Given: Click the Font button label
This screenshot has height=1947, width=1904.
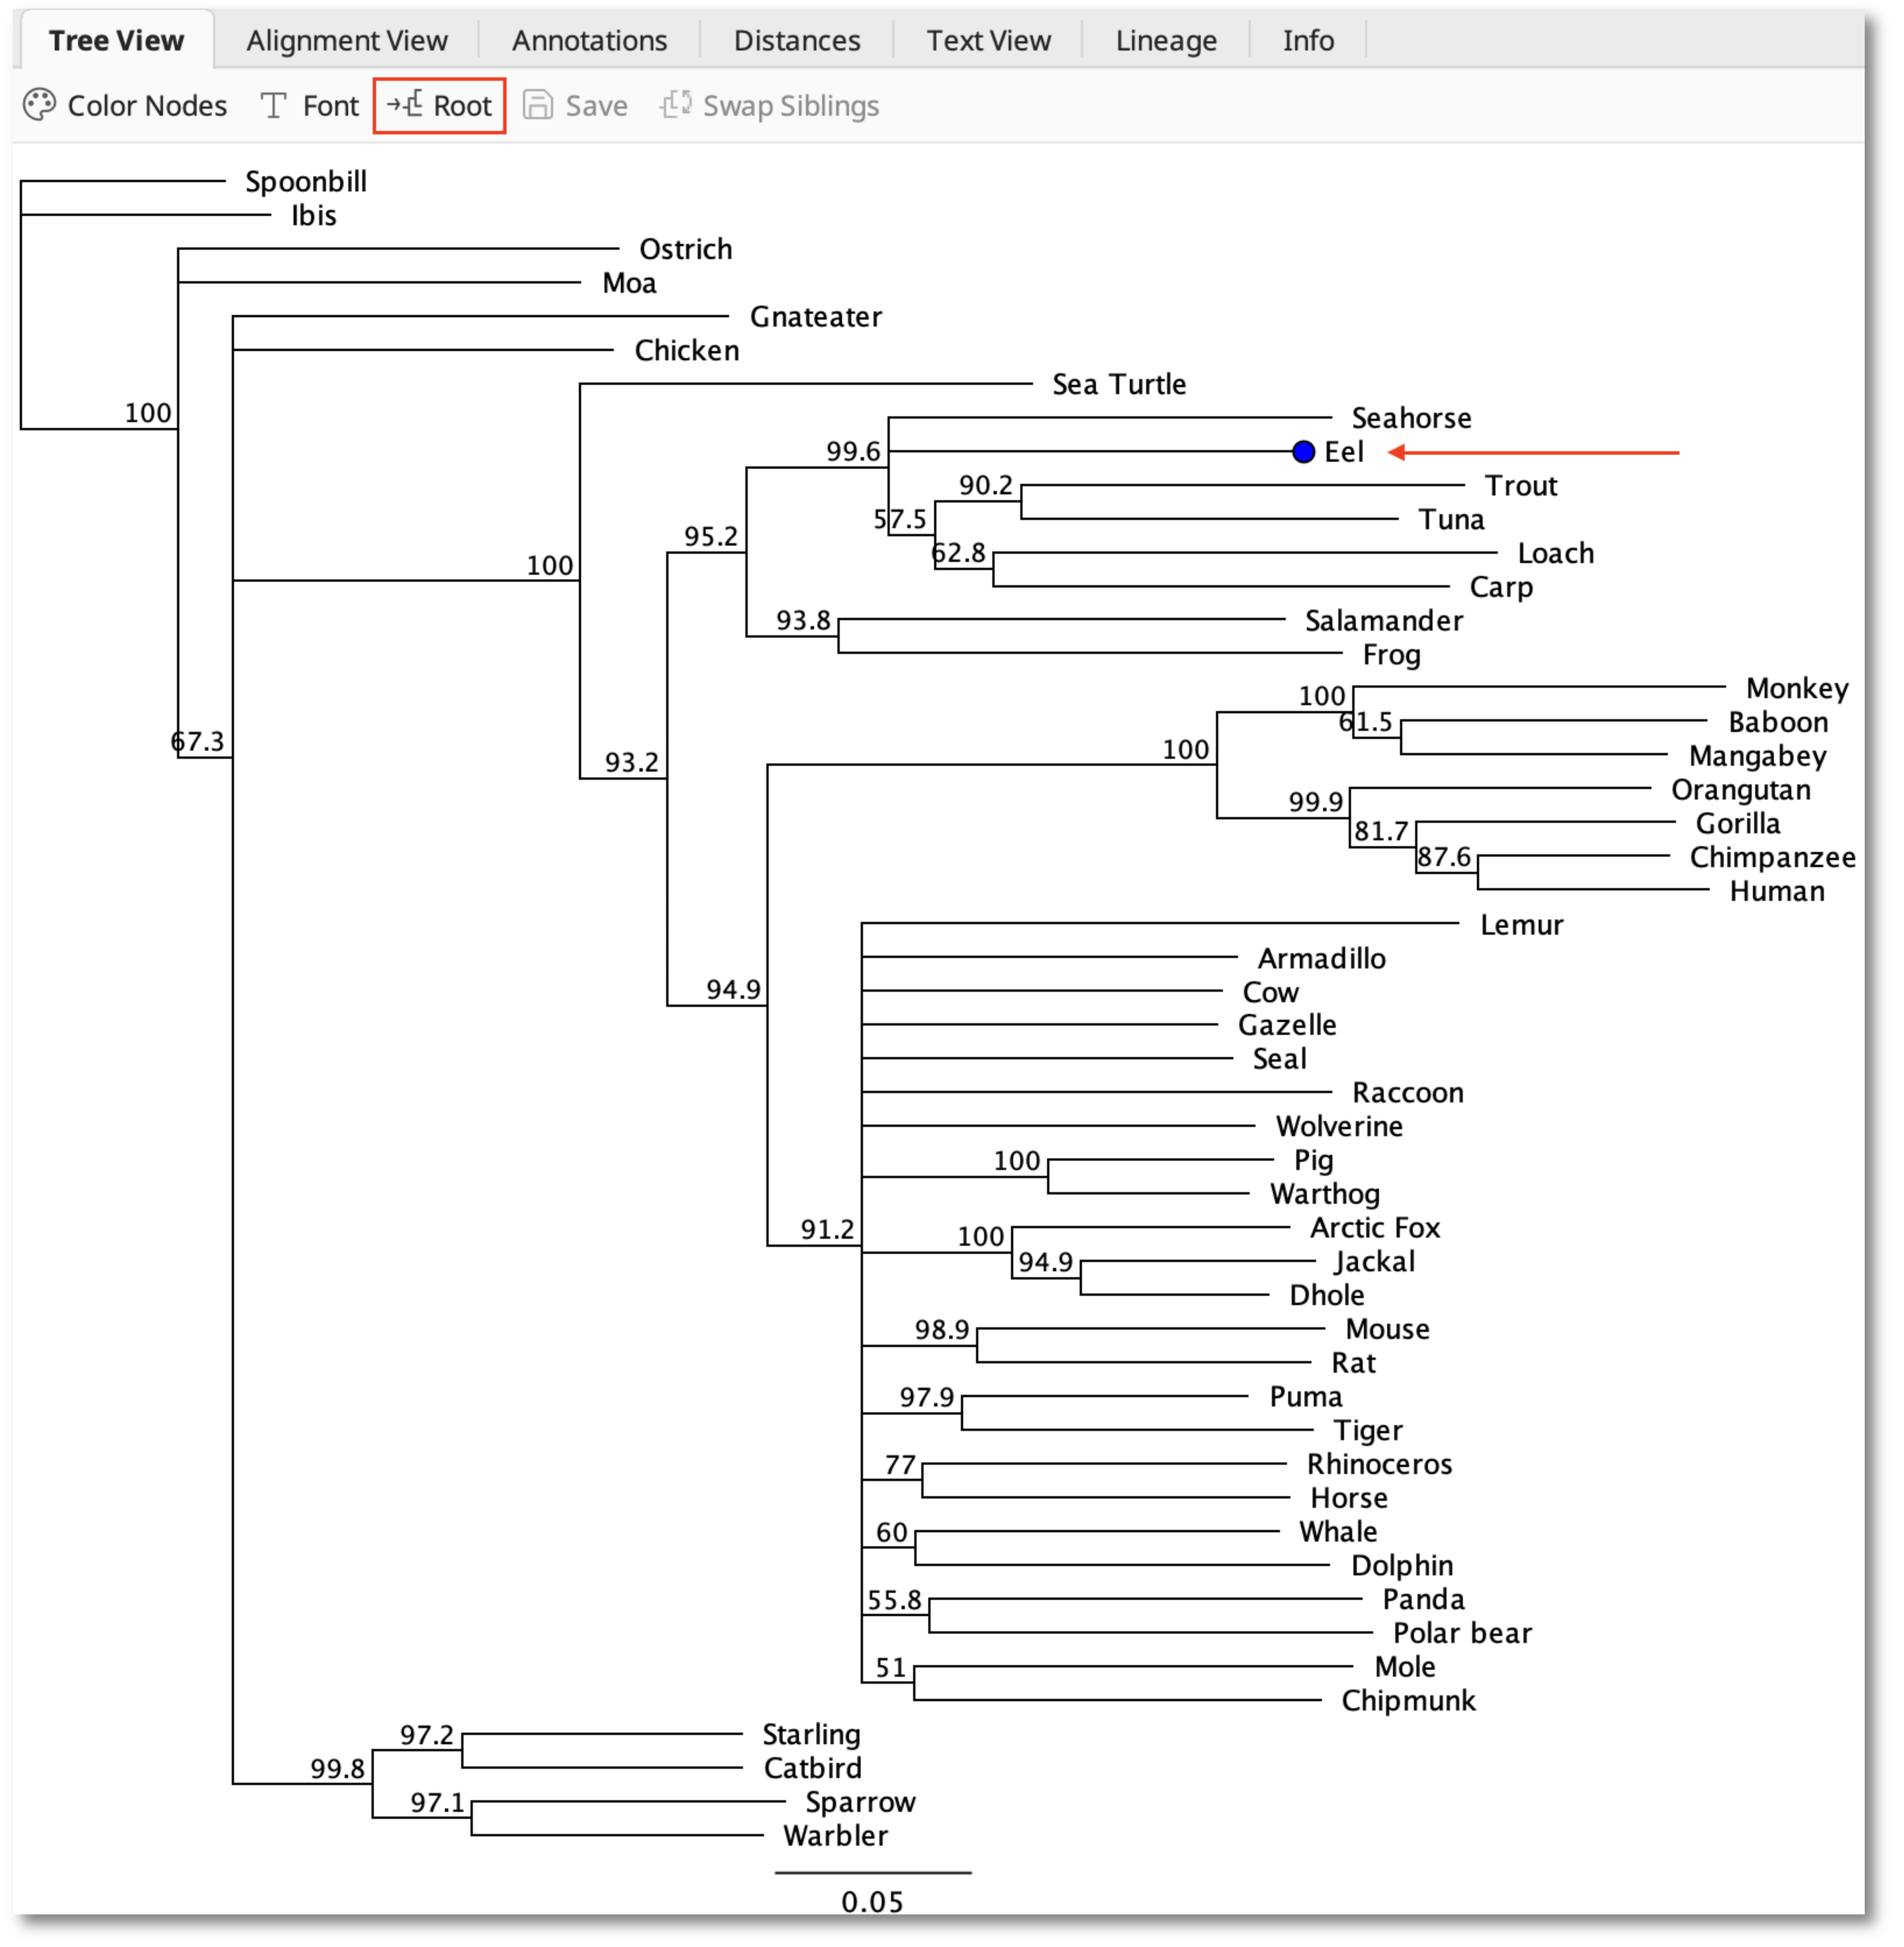Looking at the screenshot, I should [331, 106].
